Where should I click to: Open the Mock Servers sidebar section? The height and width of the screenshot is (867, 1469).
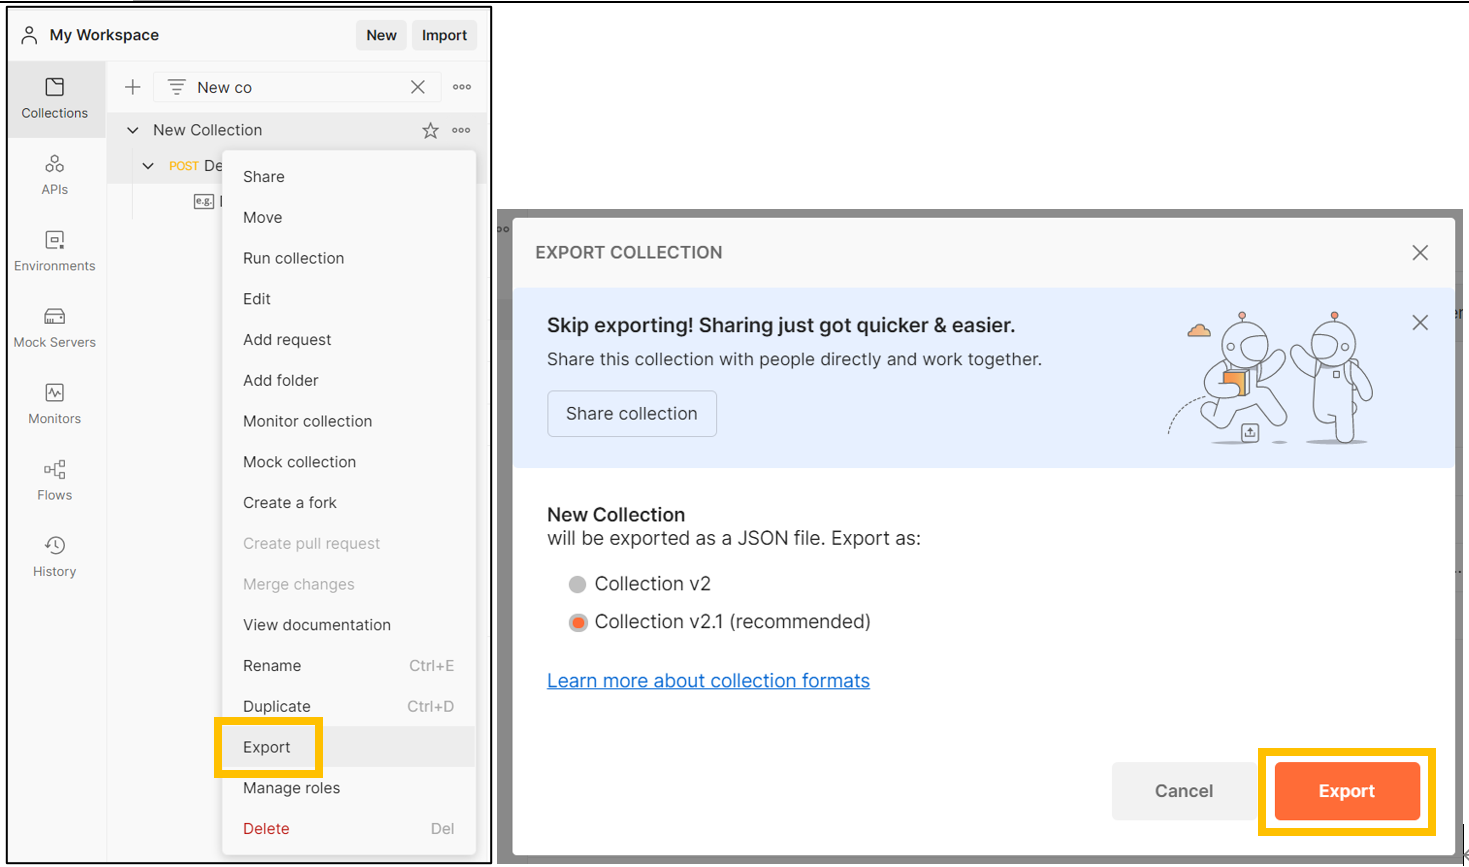55,327
